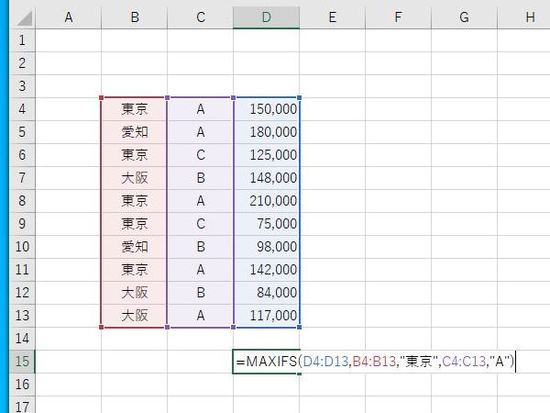Select row 16 header

pyautogui.click(x=22, y=384)
